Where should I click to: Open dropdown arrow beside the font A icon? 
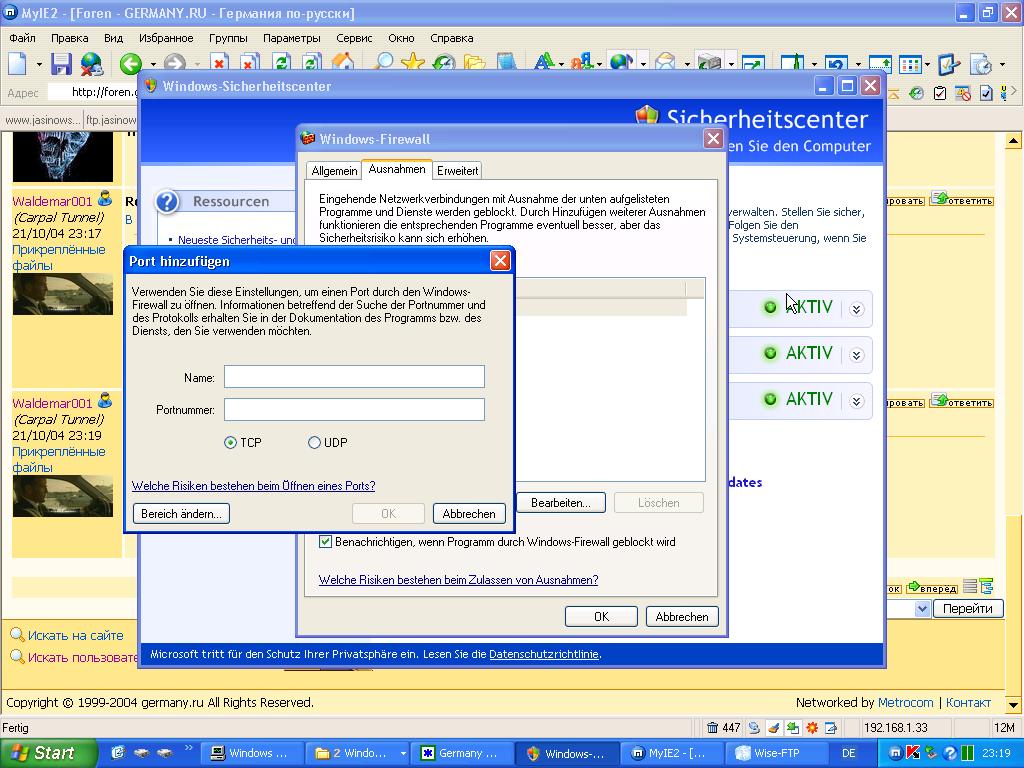(x=561, y=64)
